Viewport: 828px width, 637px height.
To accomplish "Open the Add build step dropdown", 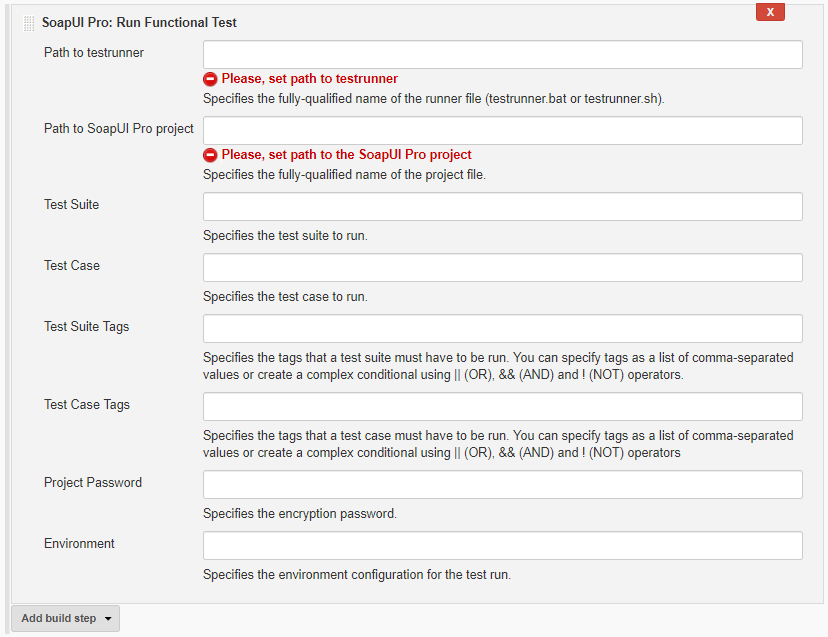I will [65, 618].
